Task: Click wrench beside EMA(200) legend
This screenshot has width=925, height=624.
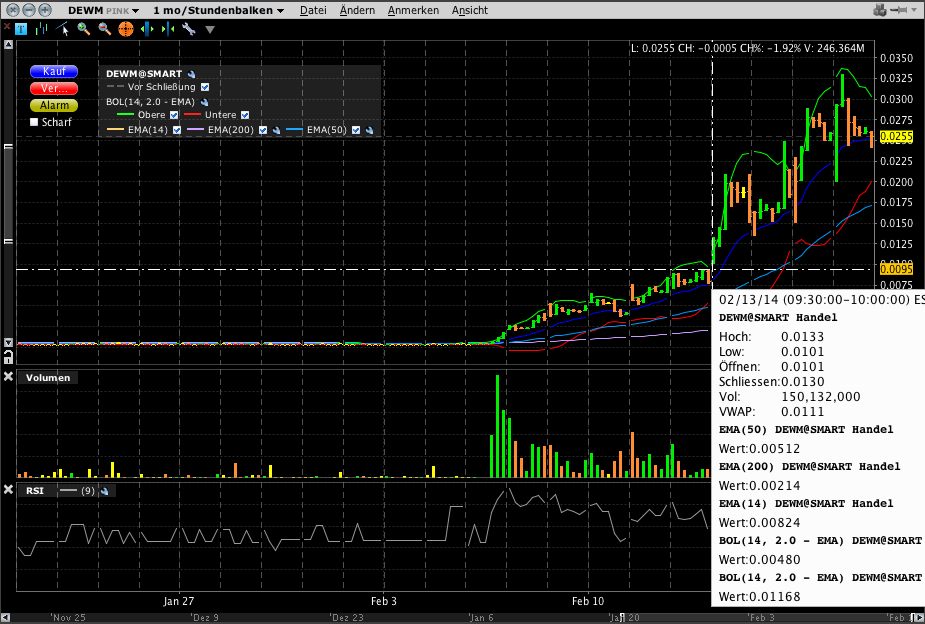Action: pos(276,130)
